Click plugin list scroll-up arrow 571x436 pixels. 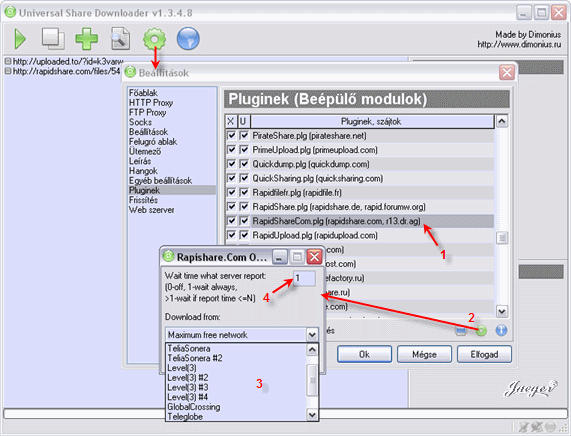pos(501,121)
